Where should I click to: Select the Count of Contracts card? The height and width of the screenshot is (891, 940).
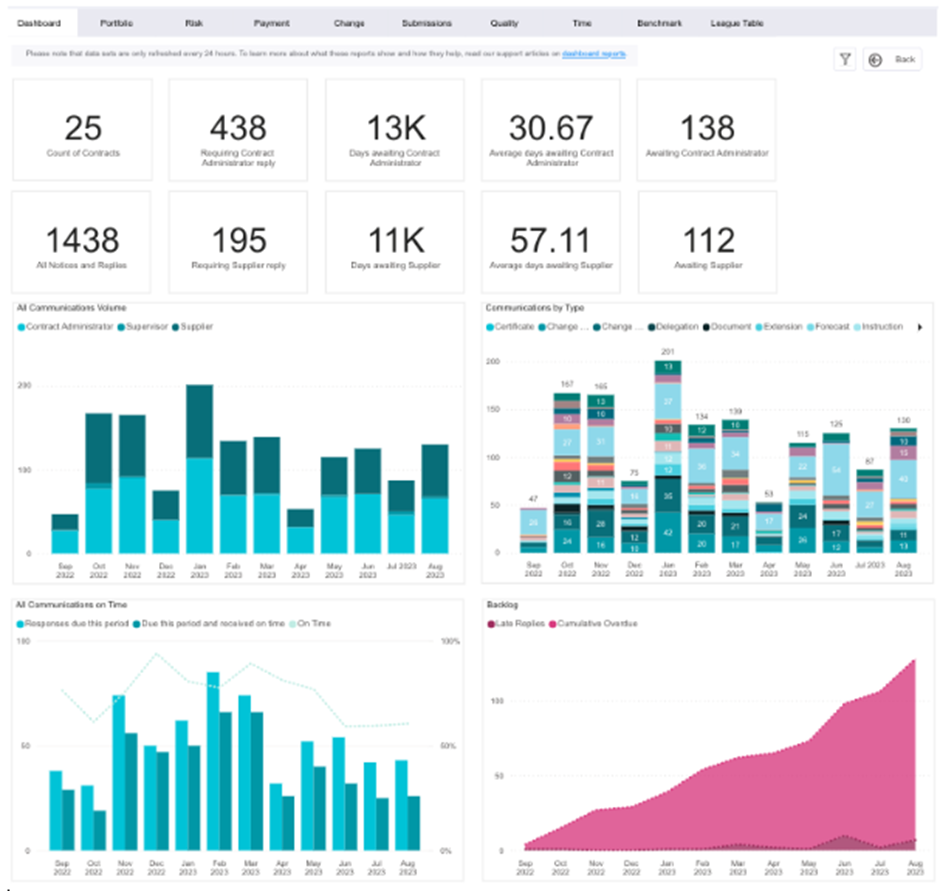pyautogui.click(x=83, y=130)
